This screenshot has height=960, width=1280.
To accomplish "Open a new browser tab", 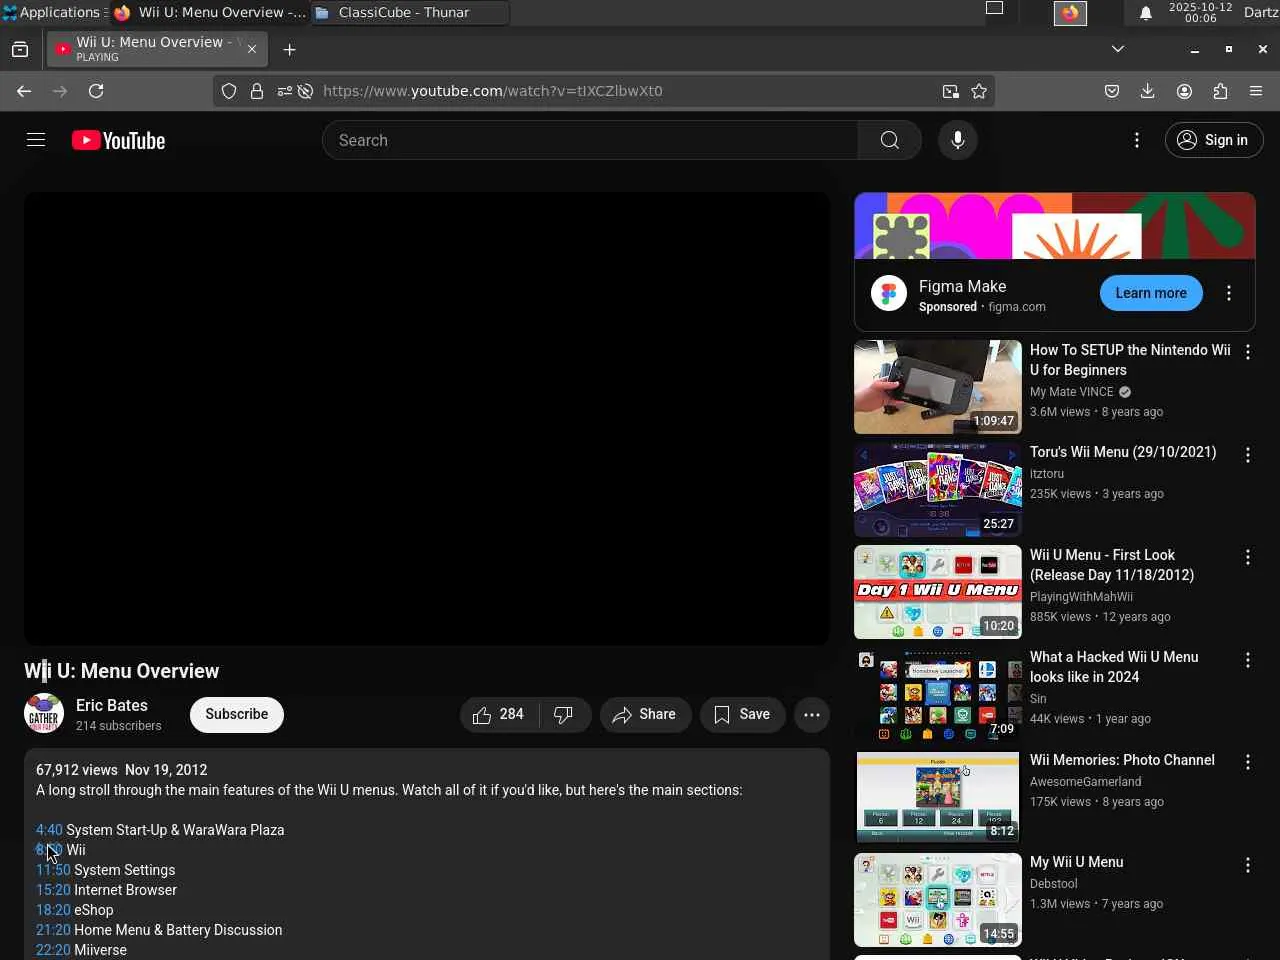I will [289, 49].
